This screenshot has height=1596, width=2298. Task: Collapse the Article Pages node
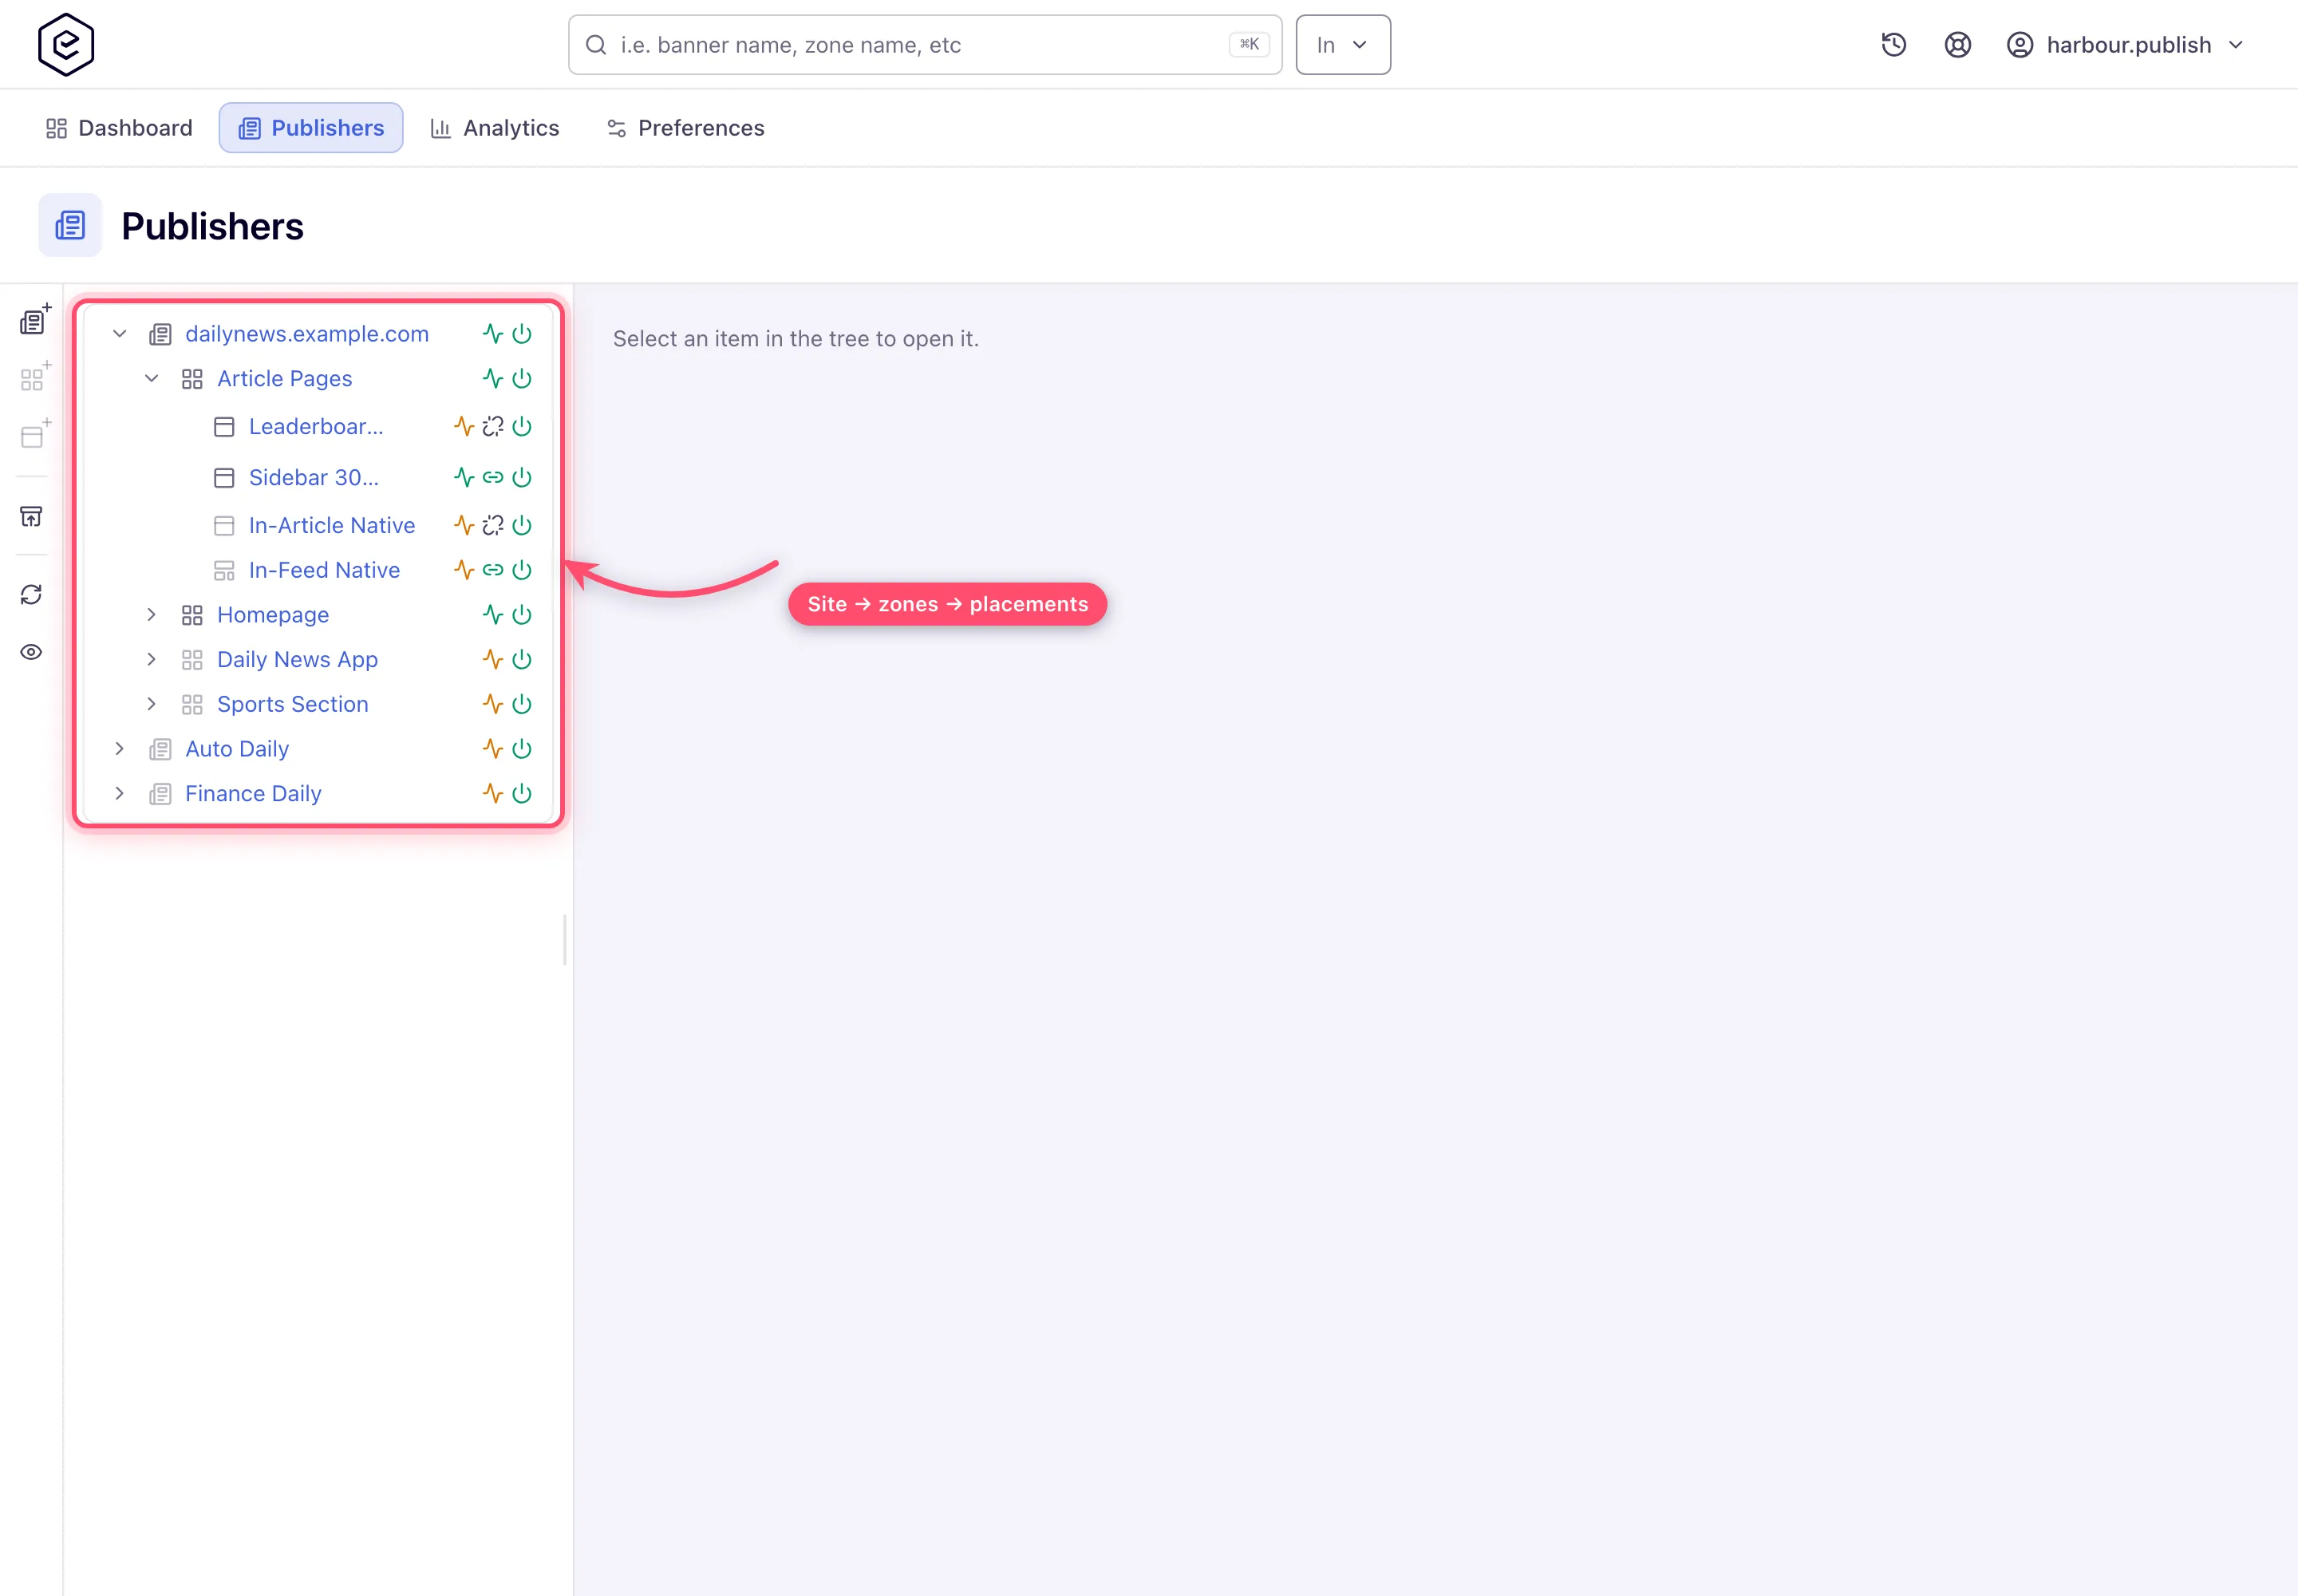[x=152, y=379]
